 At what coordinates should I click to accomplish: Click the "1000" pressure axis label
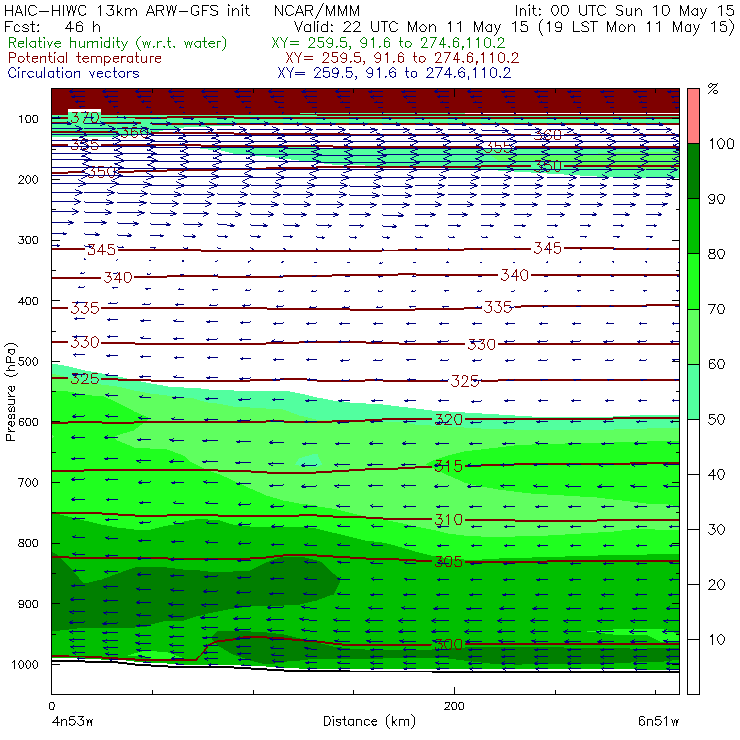point(25,664)
